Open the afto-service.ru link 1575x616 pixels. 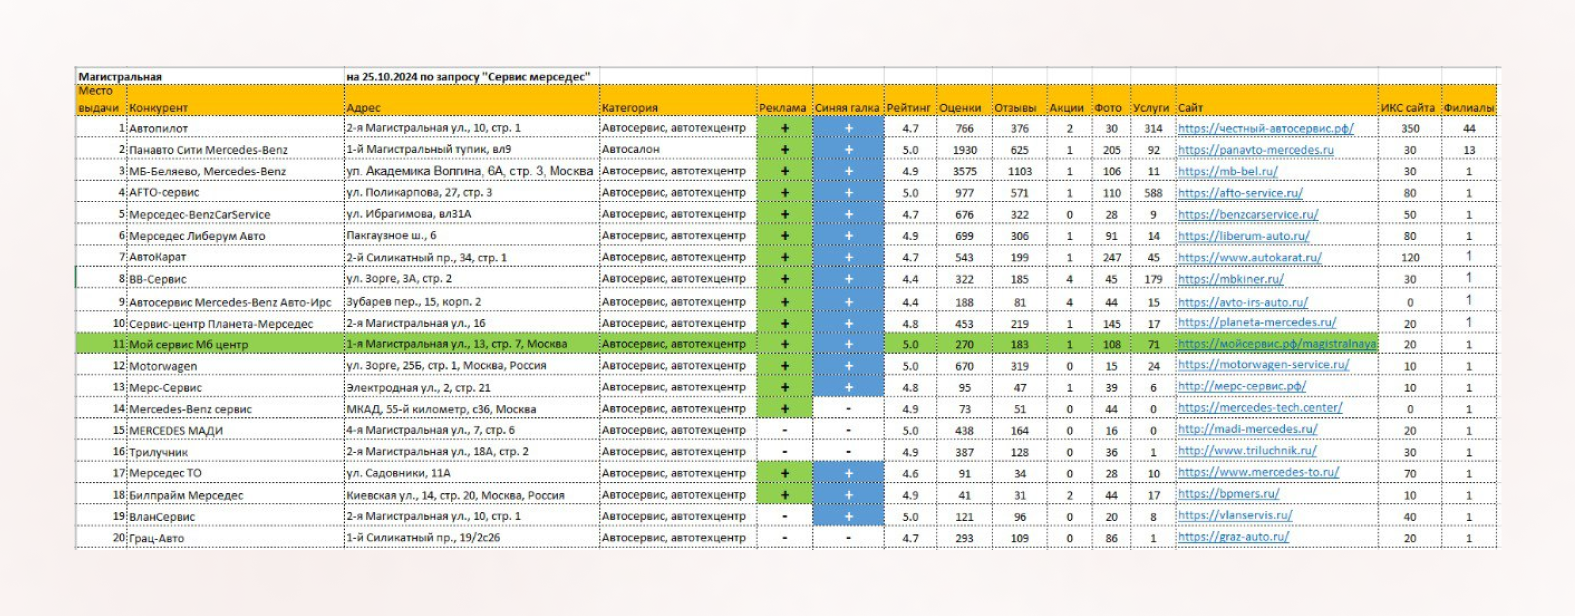tap(1240, 193)
